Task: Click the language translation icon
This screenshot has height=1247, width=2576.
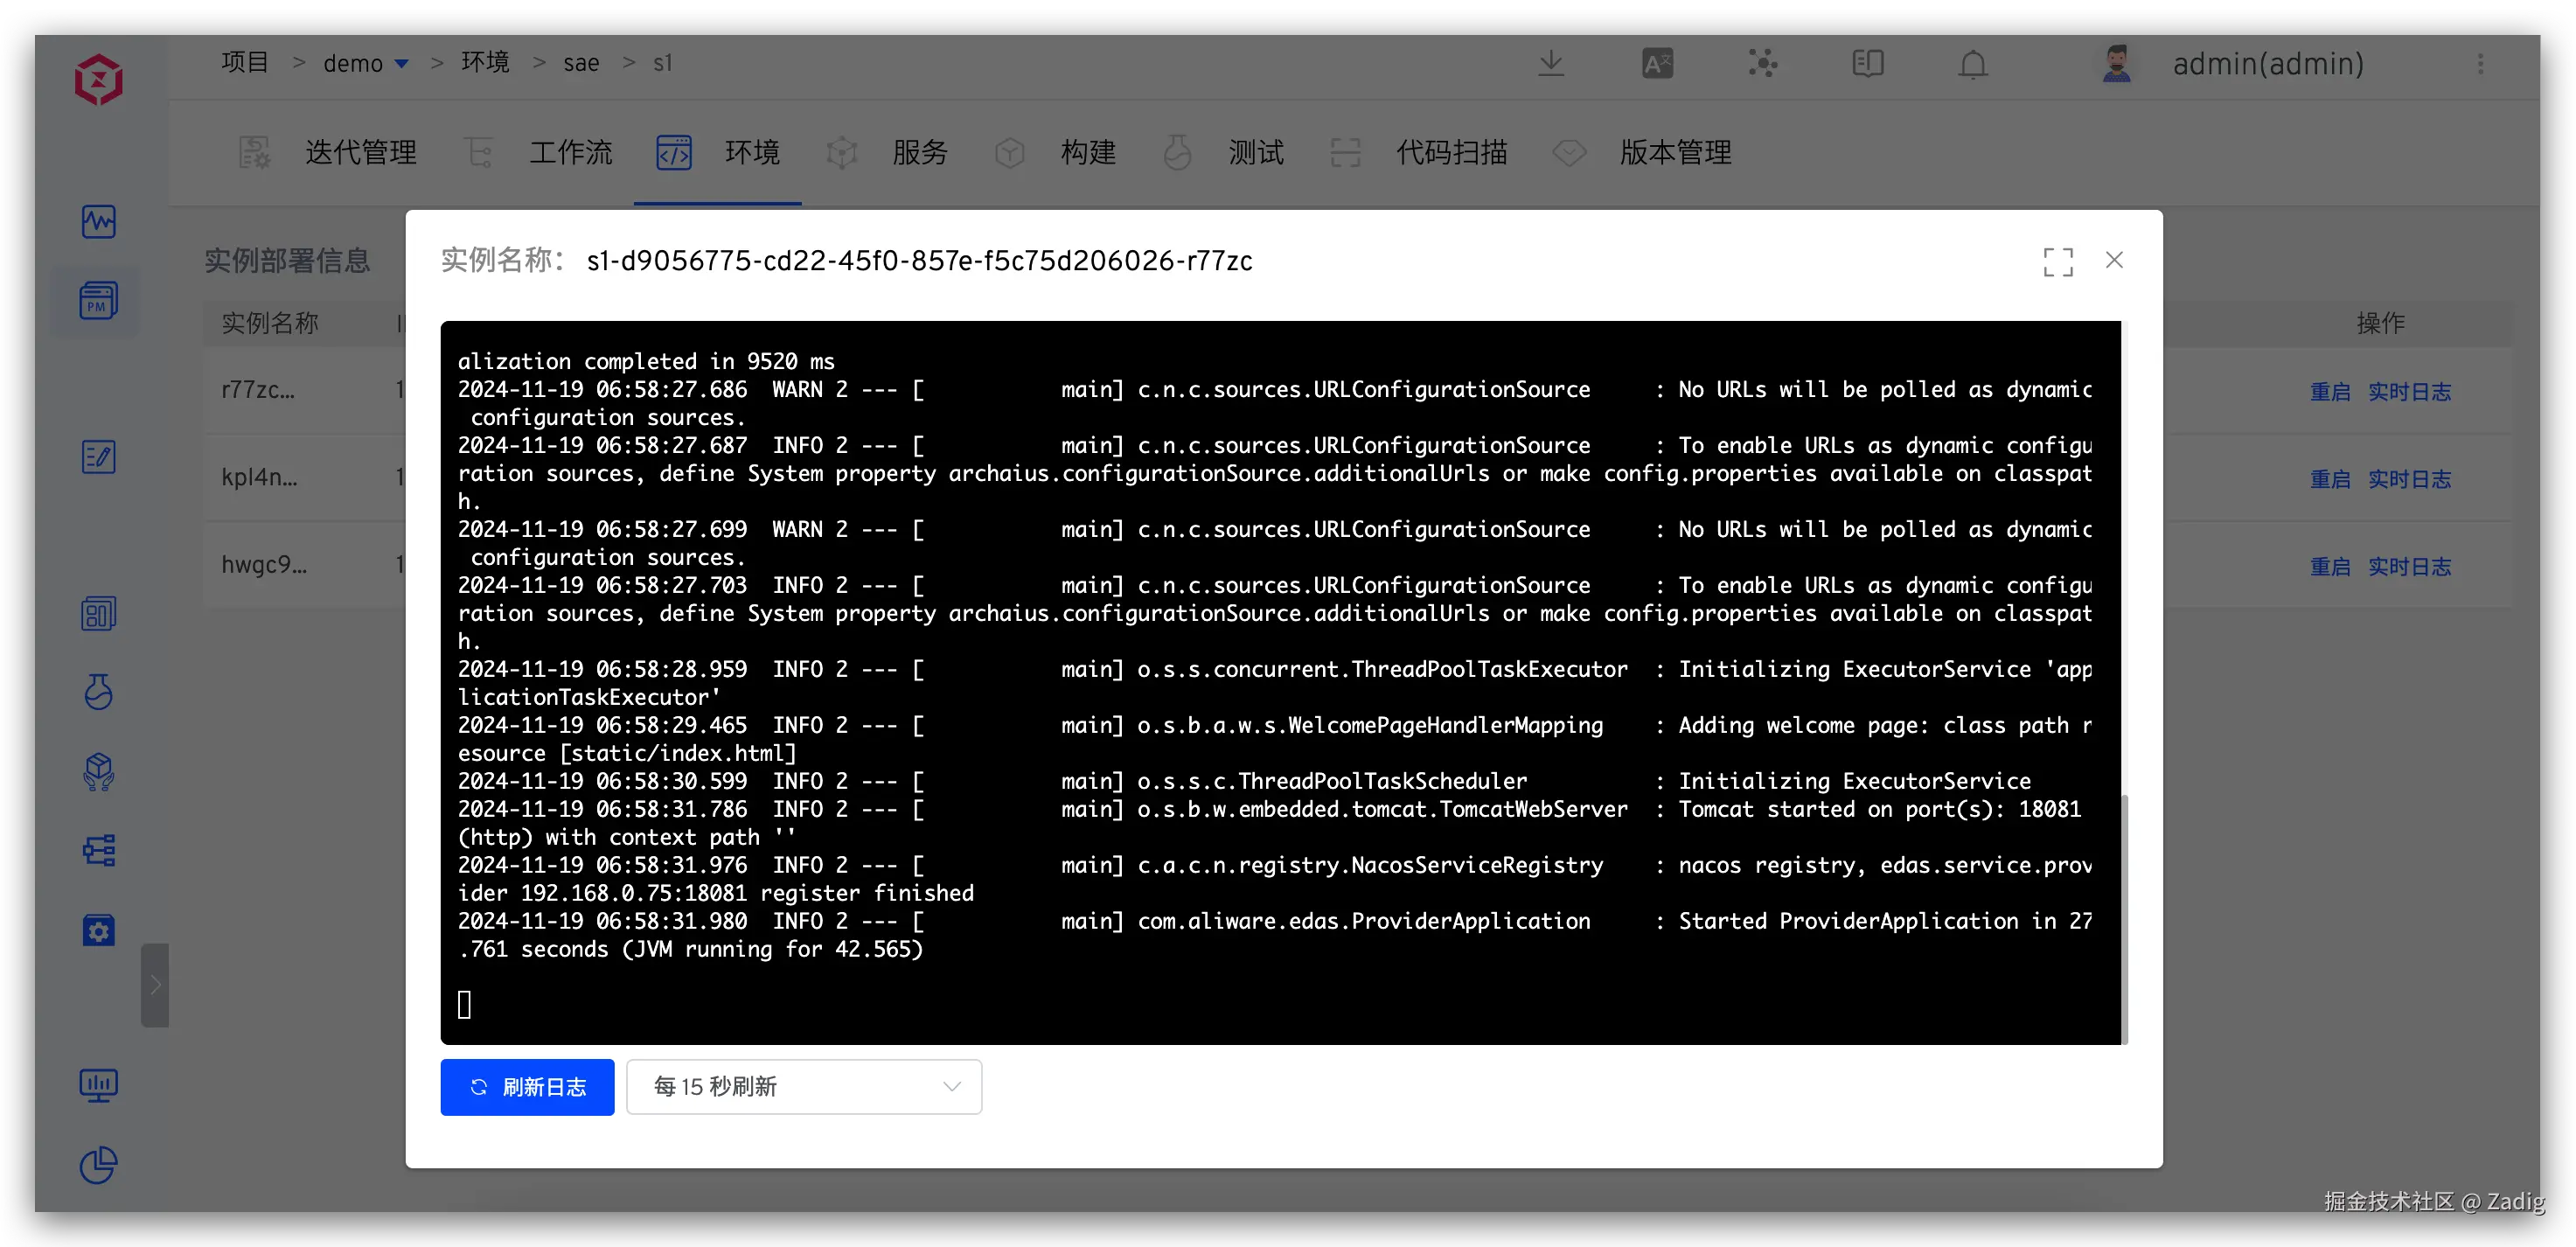Action: pyautogui.click(x=1657, y=64)
